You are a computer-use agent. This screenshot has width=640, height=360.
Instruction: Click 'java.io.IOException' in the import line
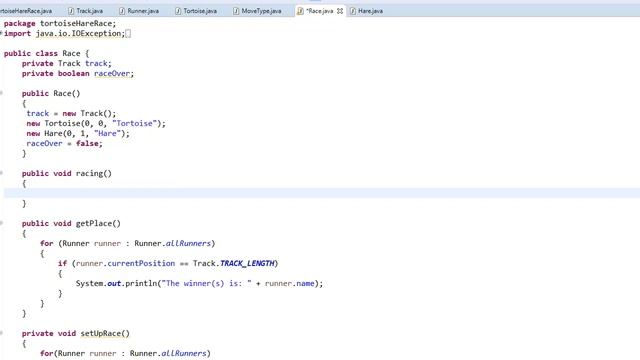pyautogui.click(x=78, y=33)
